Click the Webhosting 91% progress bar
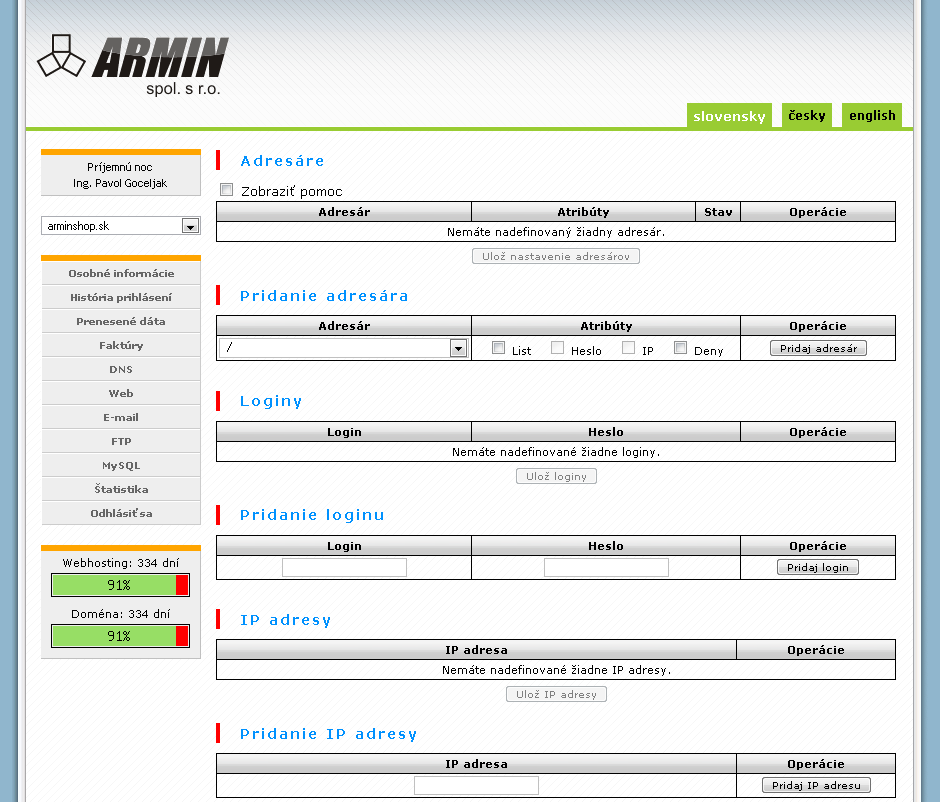940x802 pixels. [120, 585]
